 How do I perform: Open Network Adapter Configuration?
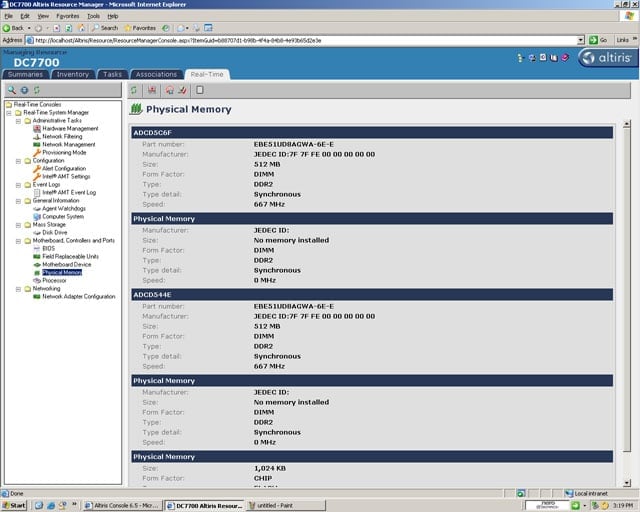[79, 297]
